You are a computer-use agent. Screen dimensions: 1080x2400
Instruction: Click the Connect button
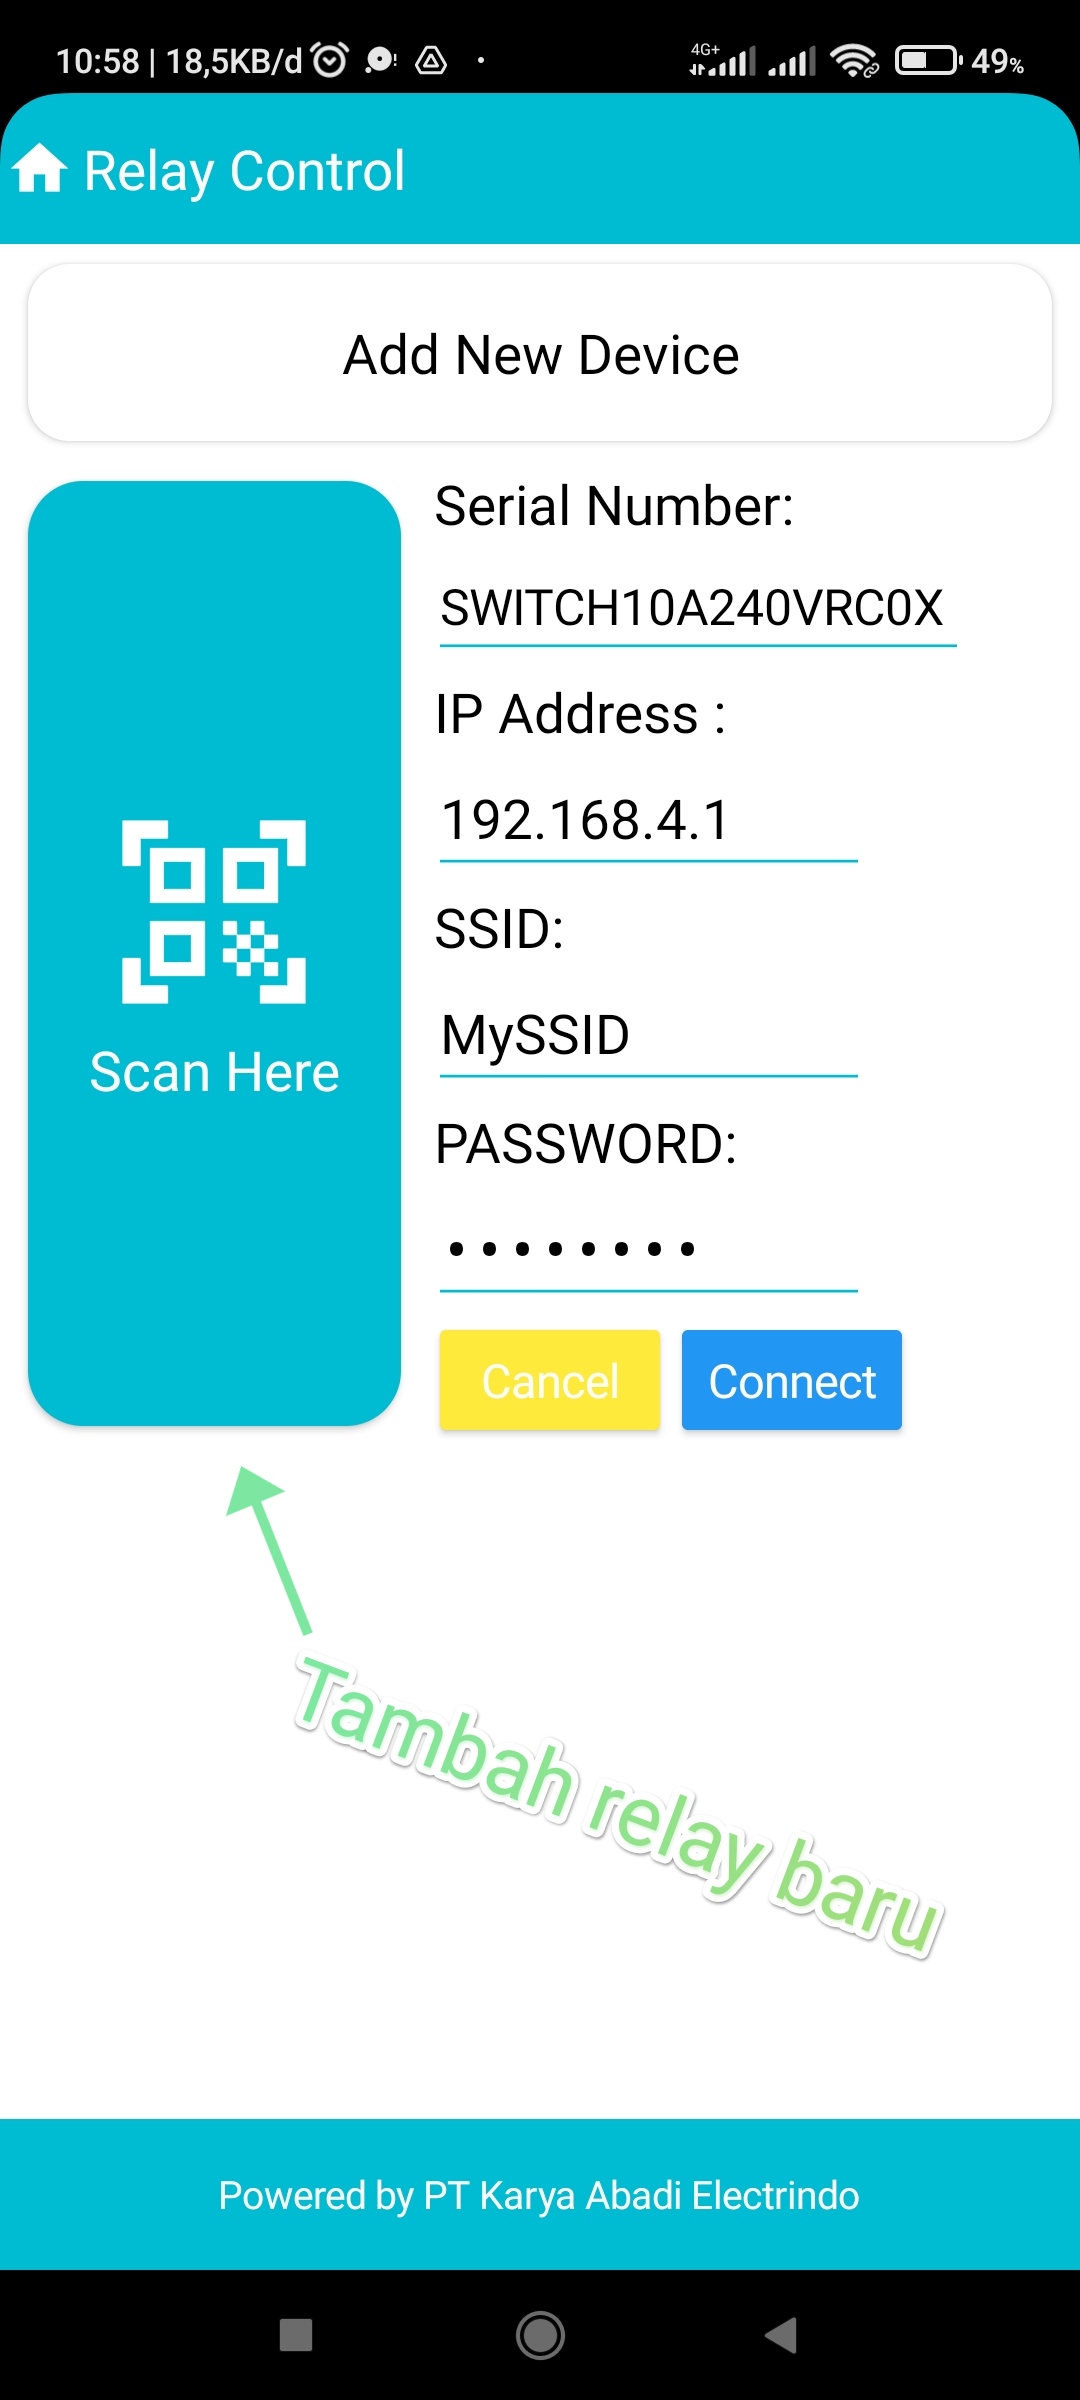click(792, 1380)
